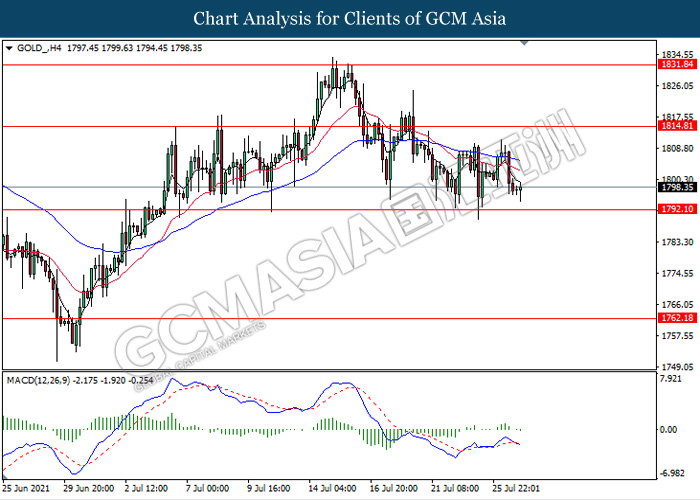The width and height of the screenshot is (700, 500).
Task: Click the 7 Jul 00:00 time label
Action: click(x=207, y=488)
